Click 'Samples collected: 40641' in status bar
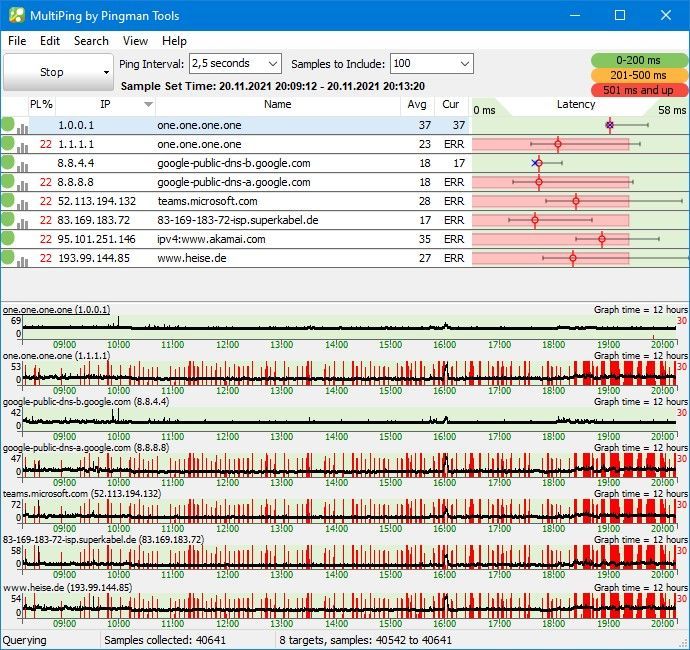The image size is (690, 650). click(165, 640)
